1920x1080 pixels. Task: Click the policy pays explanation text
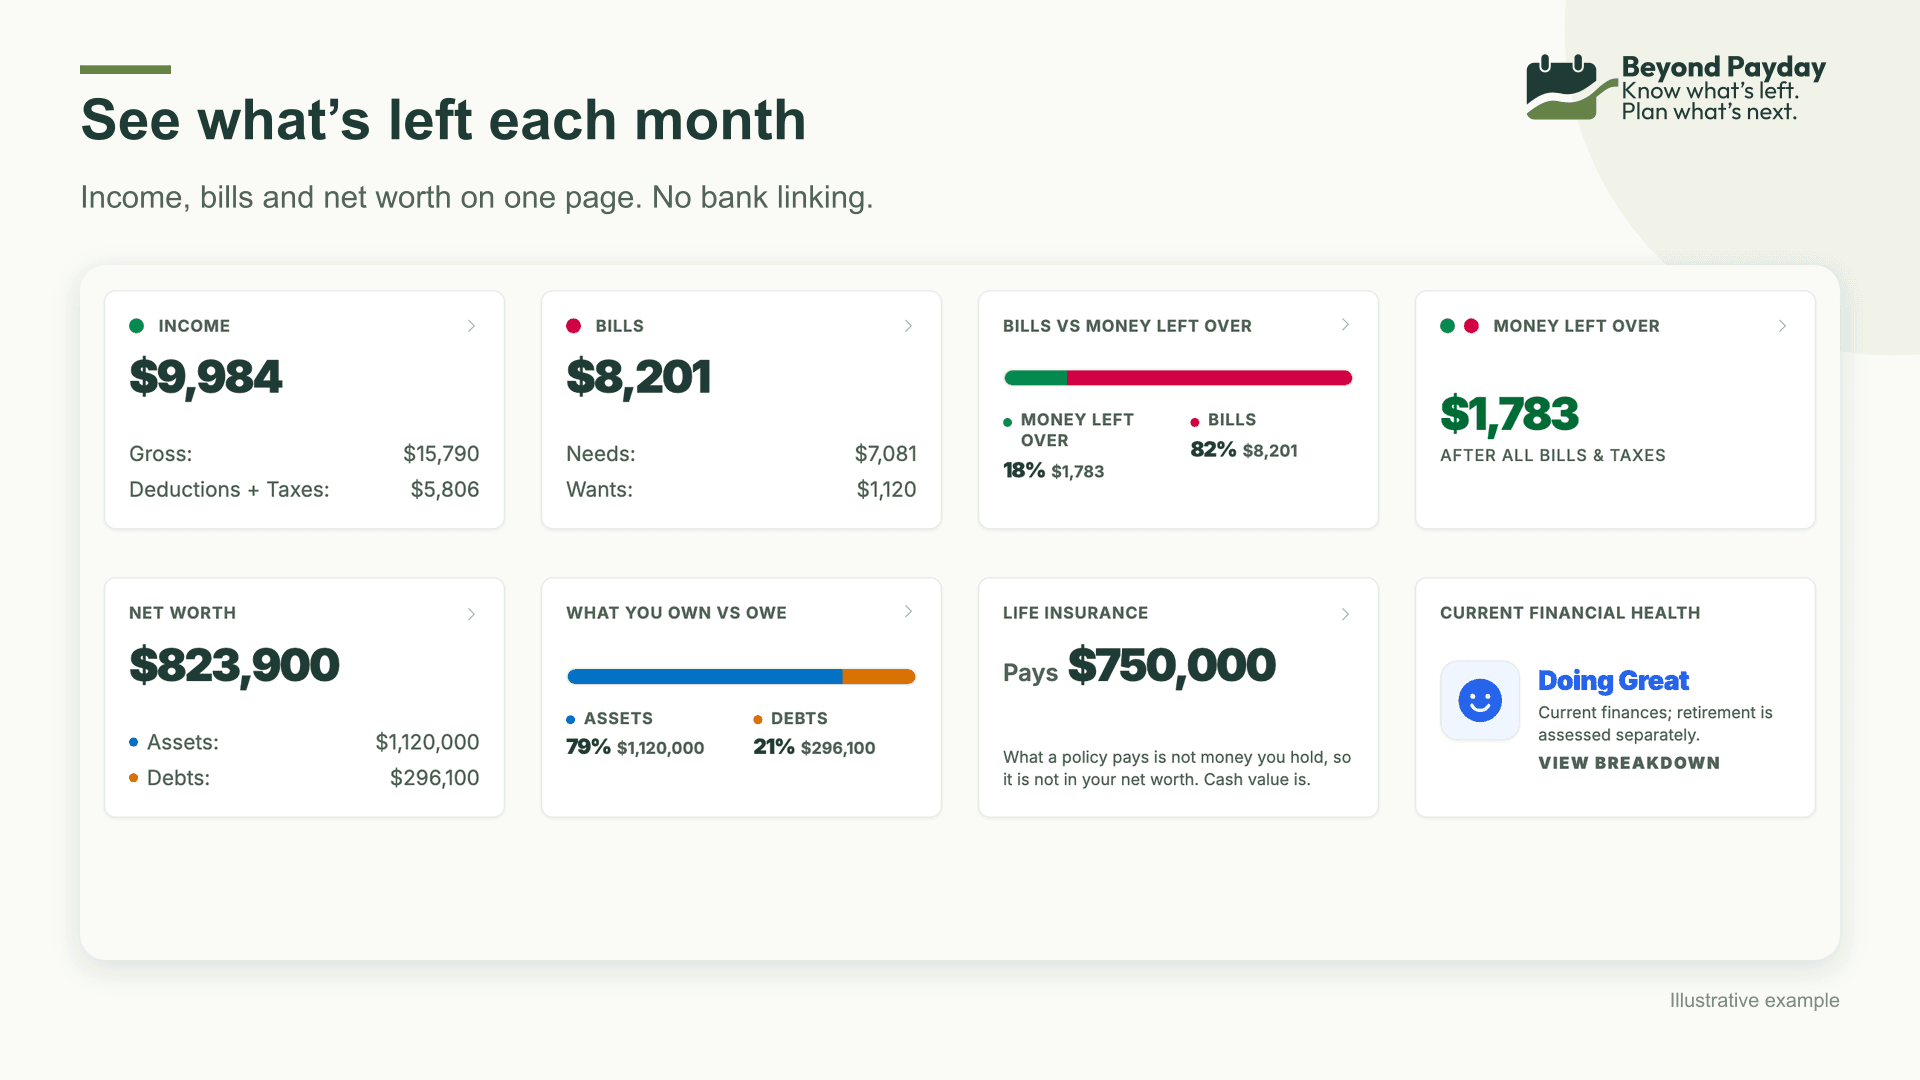click(x=1177, y=768)
